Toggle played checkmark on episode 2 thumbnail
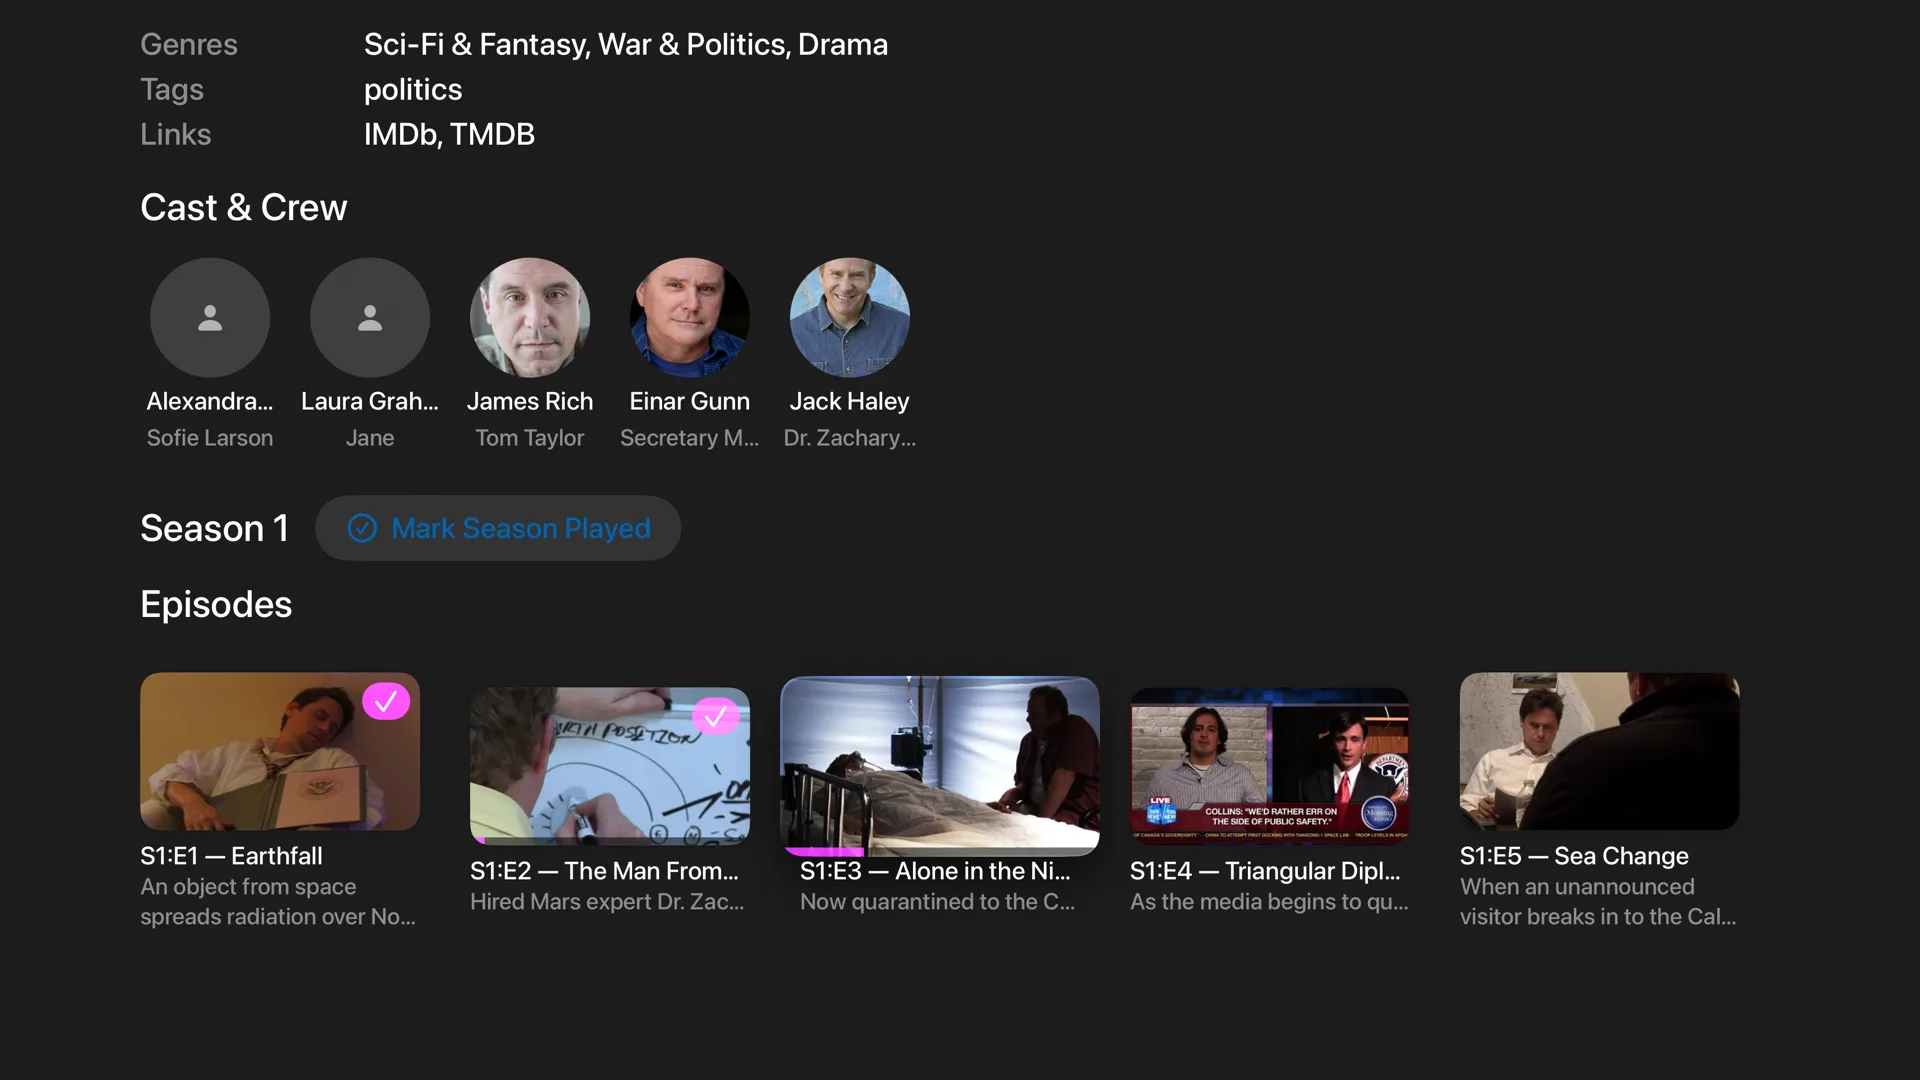1920x1080 pixels. tap(716, 716)
